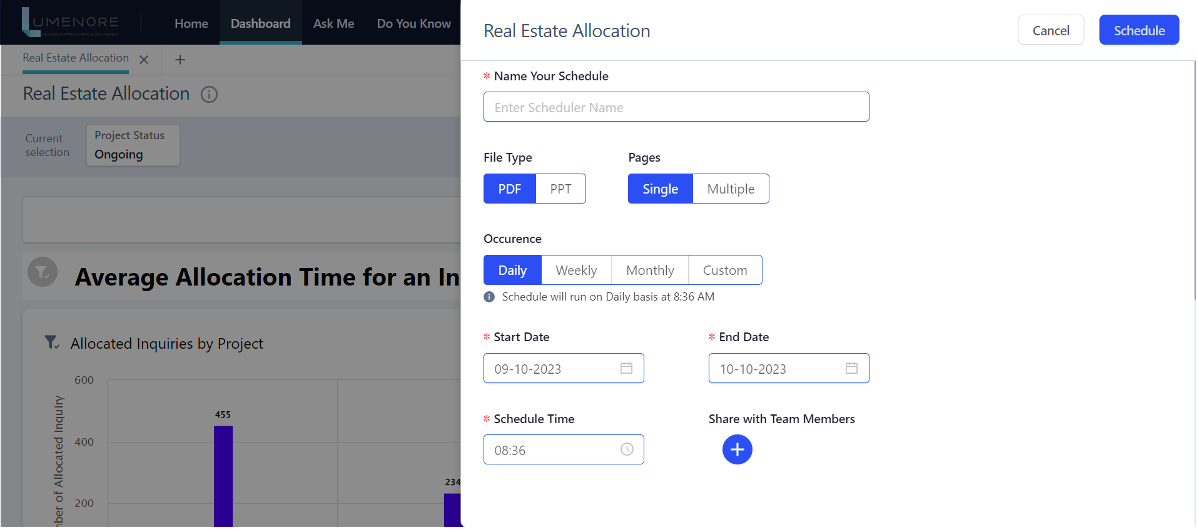Screen dimensions: 1198x530
Task: Click the round filter icon beside Average Allocation Time
Action: [x=42, y=272]
